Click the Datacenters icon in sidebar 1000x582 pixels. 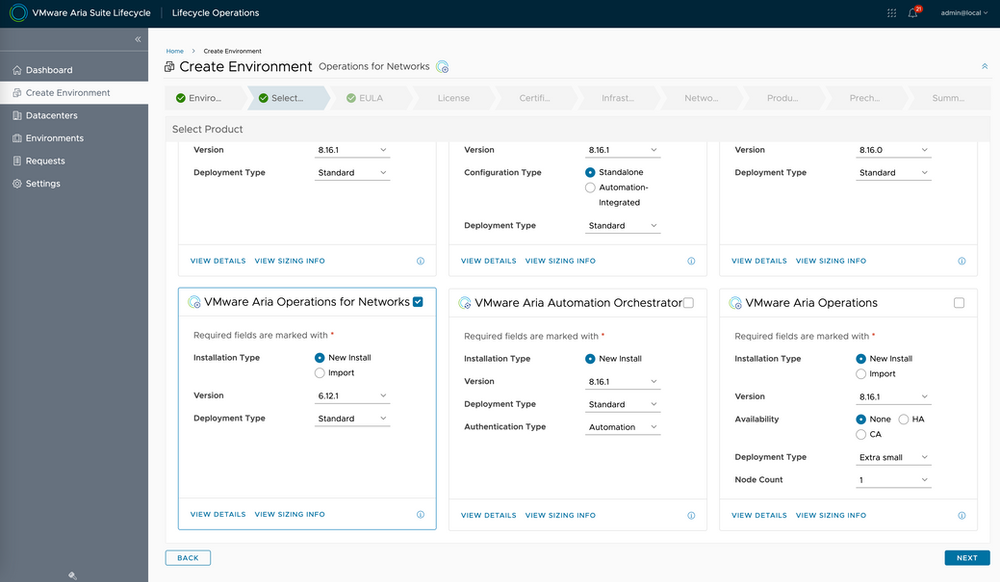click(17, 115)
